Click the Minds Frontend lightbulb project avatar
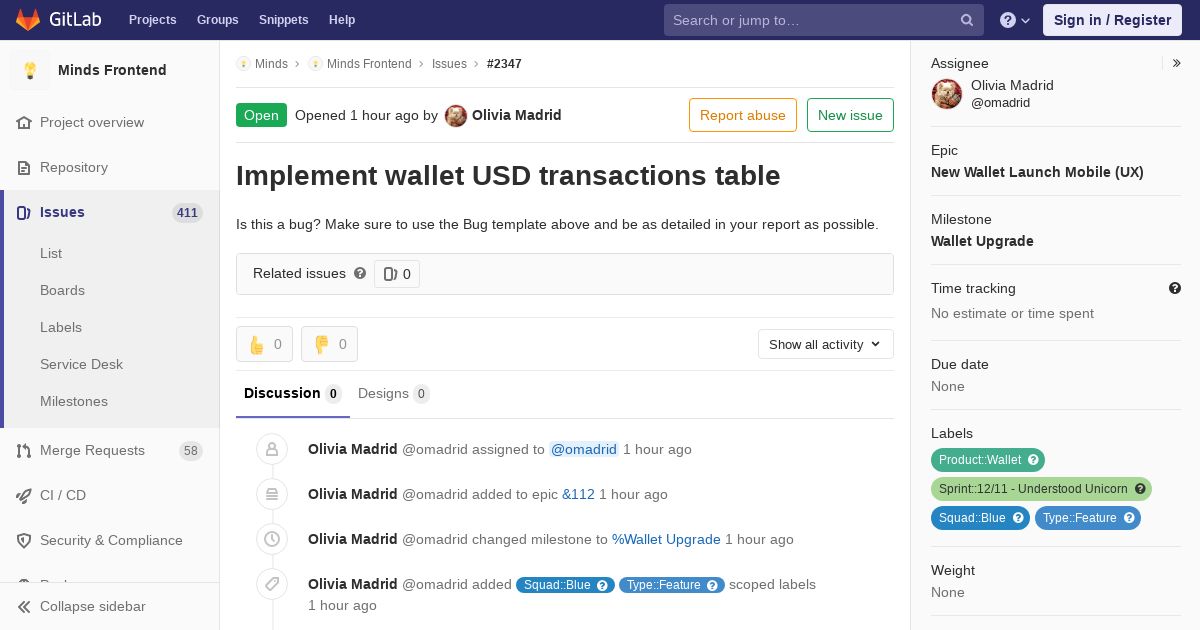The width and height of the screenshot is (1200, 630). pyautogui.click(x=30, y=70)
